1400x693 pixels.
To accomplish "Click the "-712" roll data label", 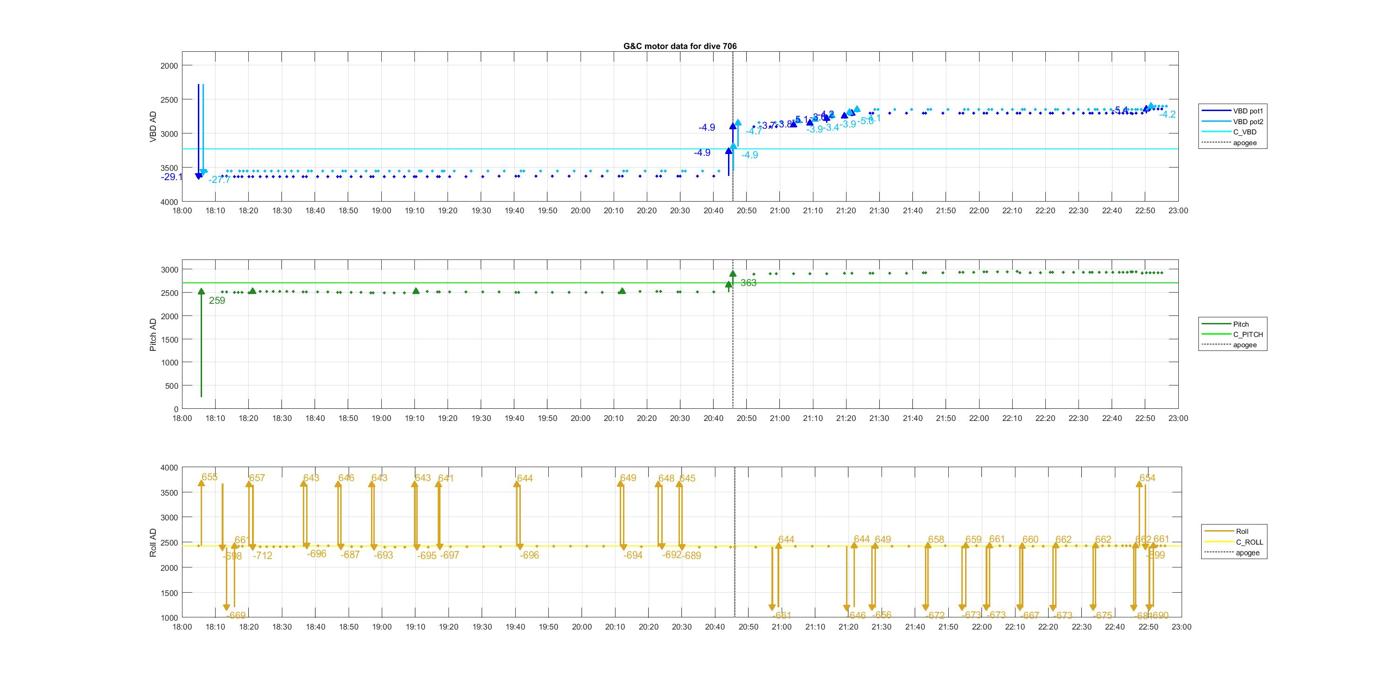I will (x=262, y=555).
